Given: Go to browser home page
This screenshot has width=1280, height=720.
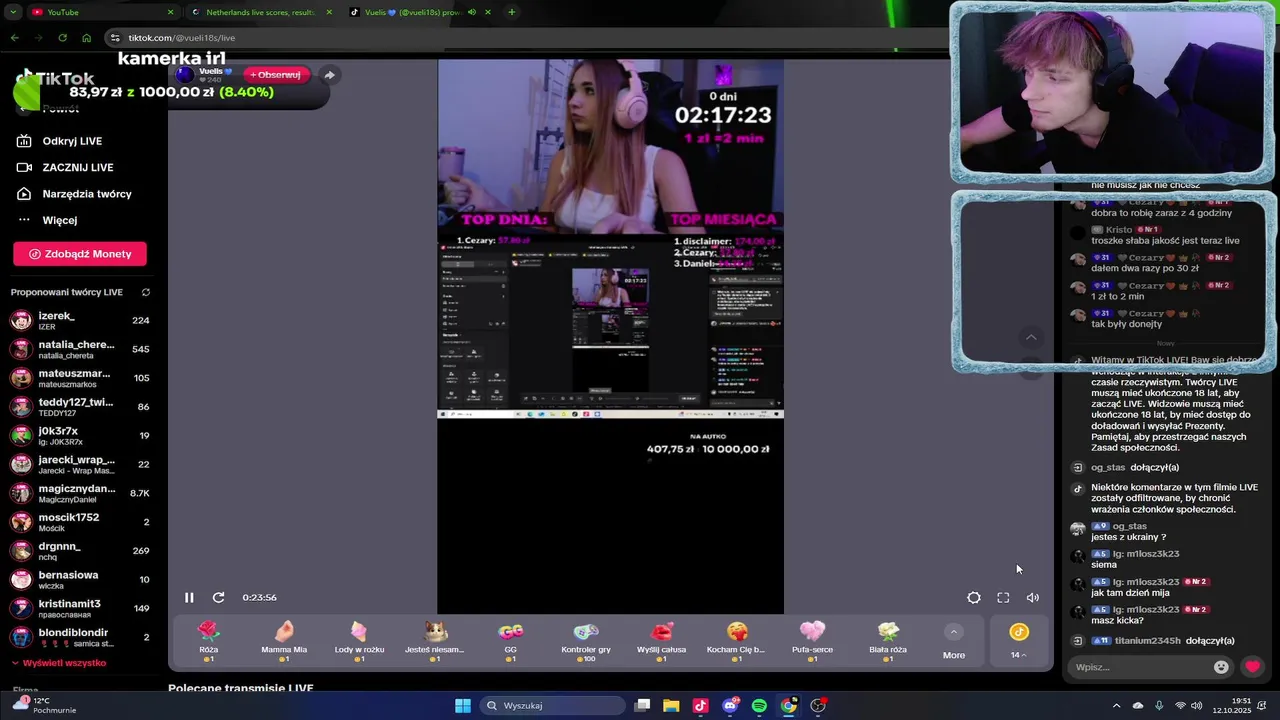Looking at the screenshot, I should click(x=86, y=38).
